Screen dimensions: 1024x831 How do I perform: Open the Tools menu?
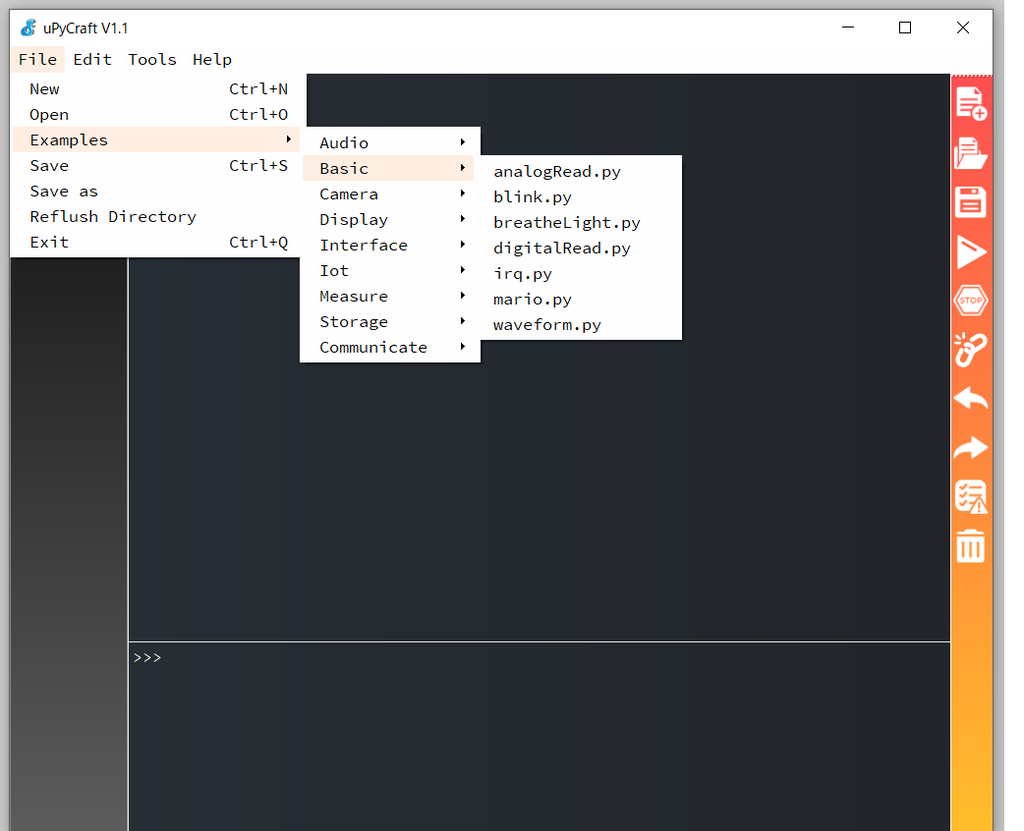coord(152,59)
